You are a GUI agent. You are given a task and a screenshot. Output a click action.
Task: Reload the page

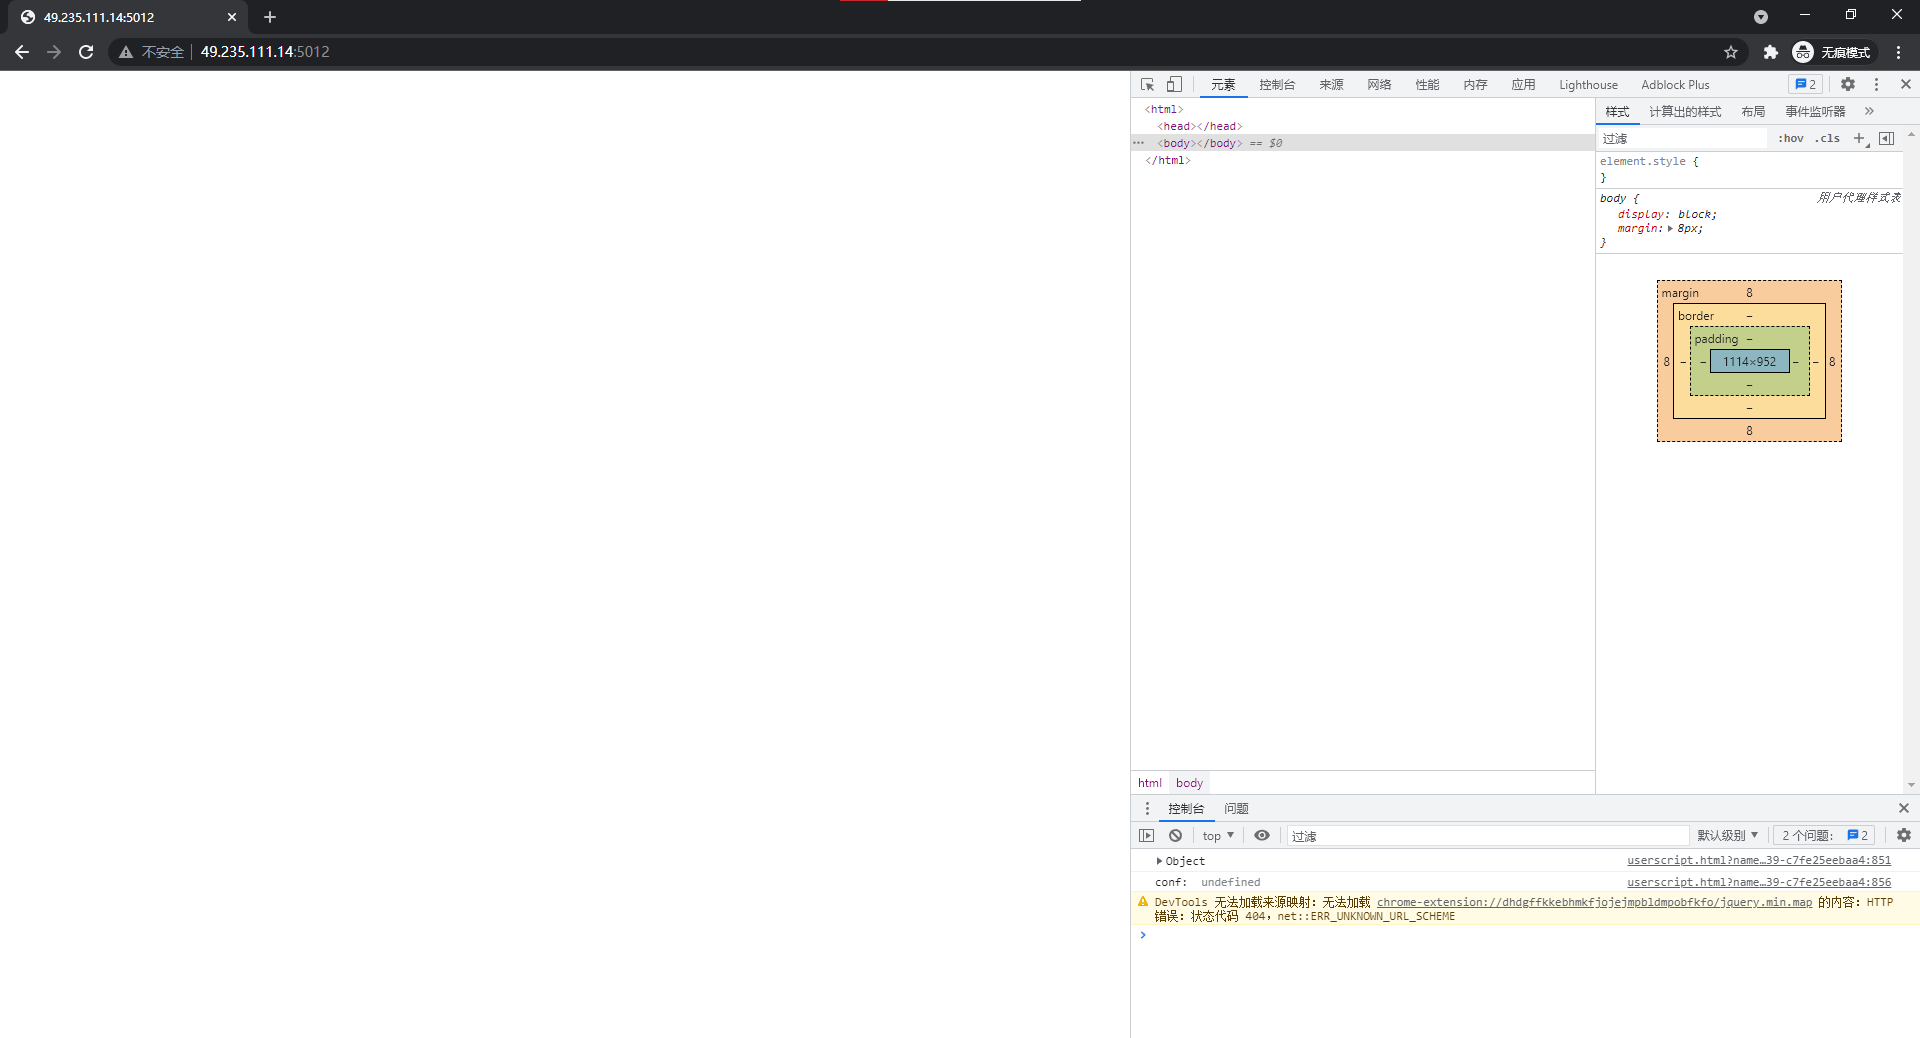pos(86,52)
